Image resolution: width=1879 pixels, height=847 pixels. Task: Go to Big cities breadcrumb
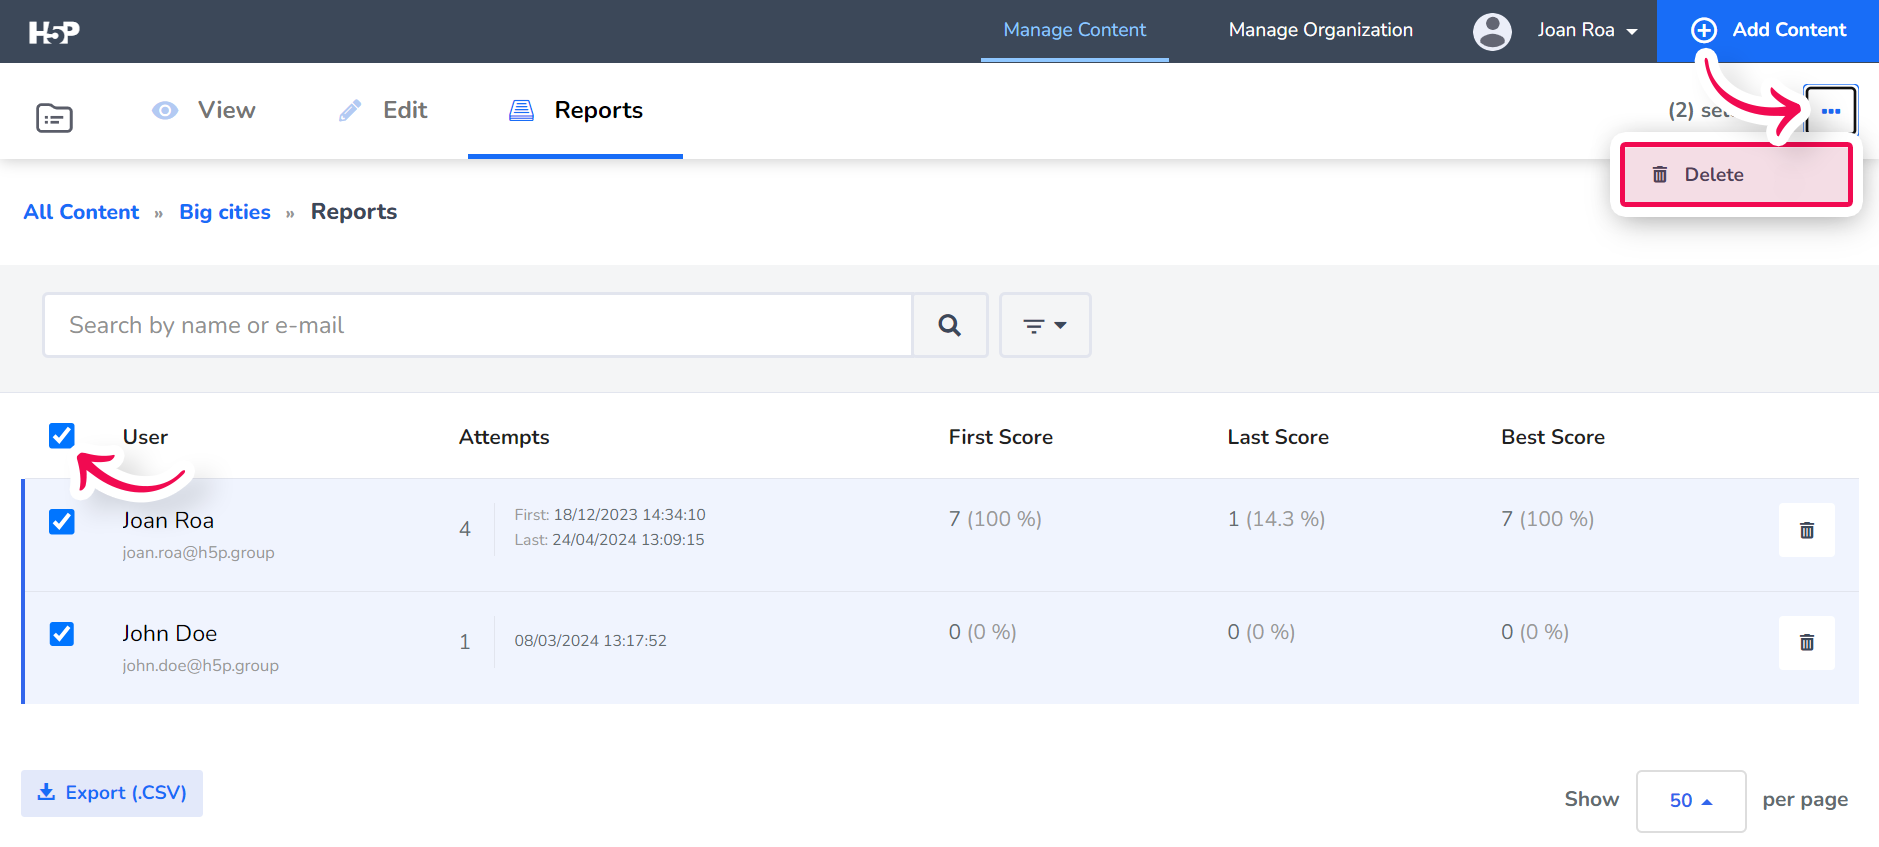point(225,212)
